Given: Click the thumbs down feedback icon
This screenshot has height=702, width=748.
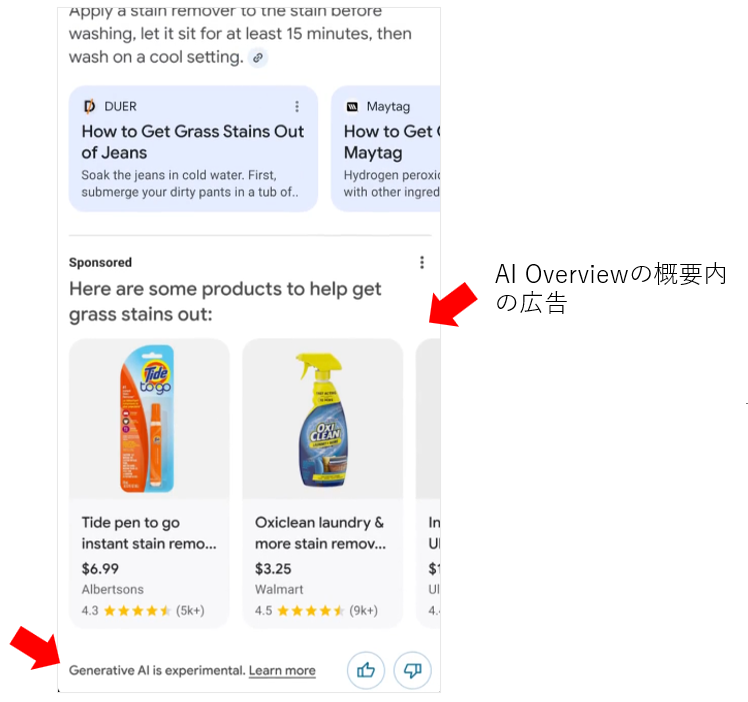Looking at the screenshot, I should [412, 670].
